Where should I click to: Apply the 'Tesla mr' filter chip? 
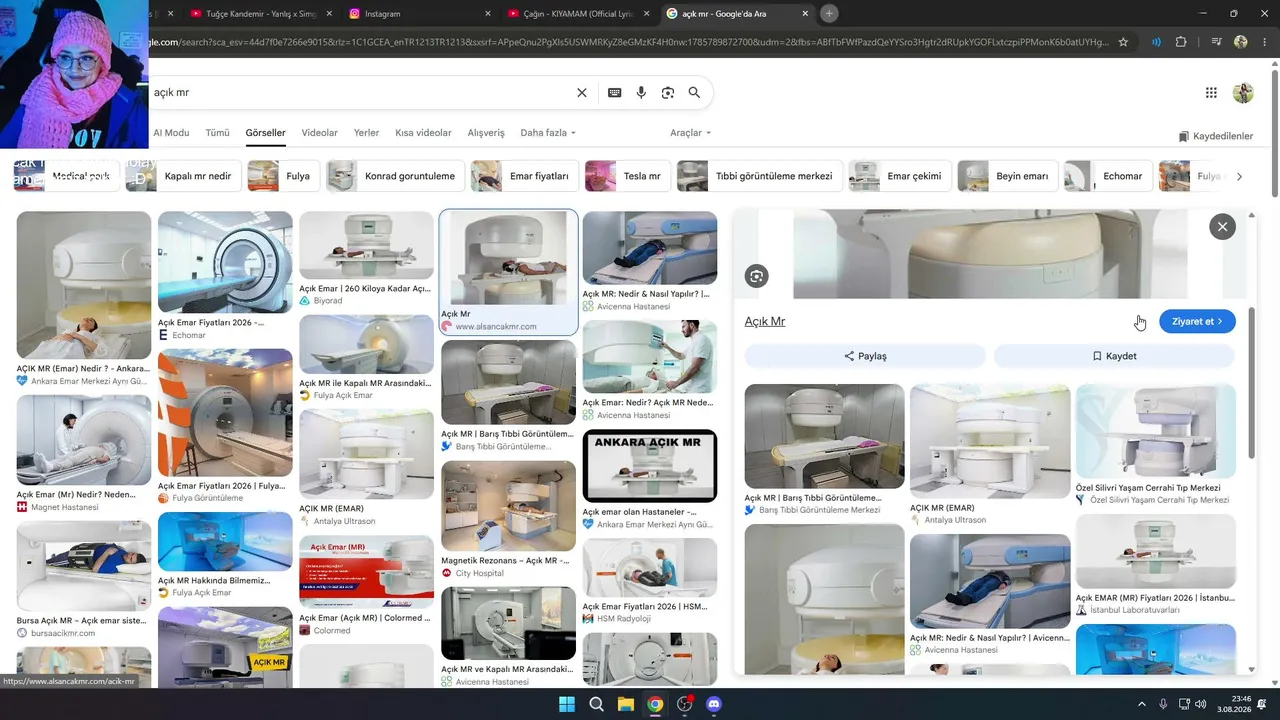click(x=628, y=176)
